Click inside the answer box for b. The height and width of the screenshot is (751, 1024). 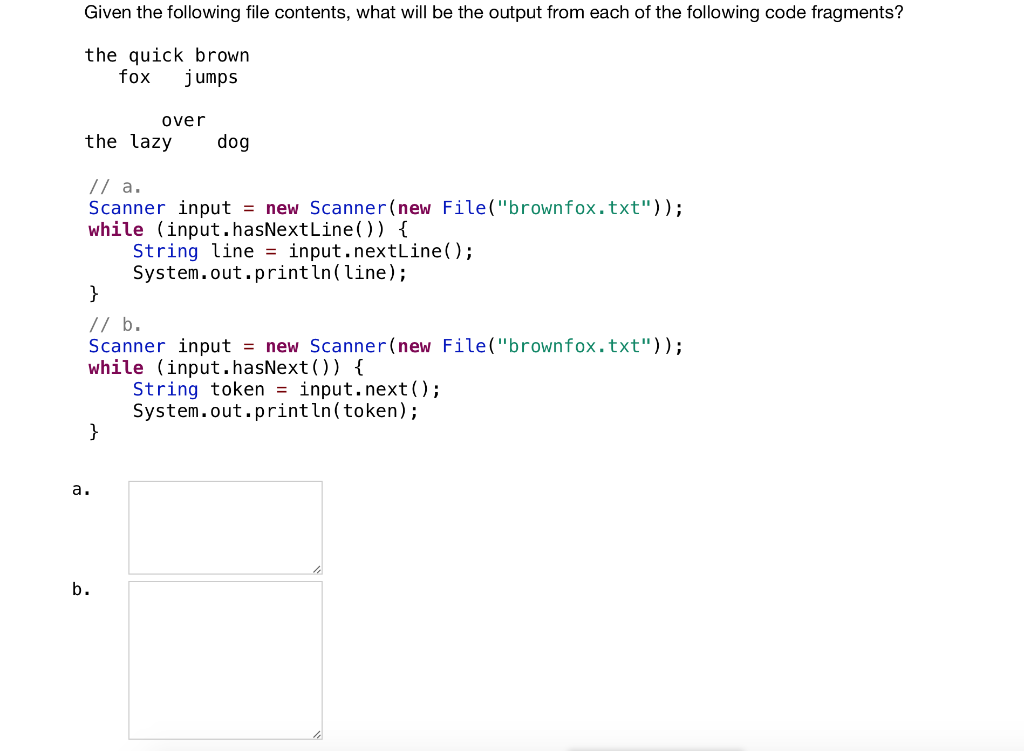225,660
